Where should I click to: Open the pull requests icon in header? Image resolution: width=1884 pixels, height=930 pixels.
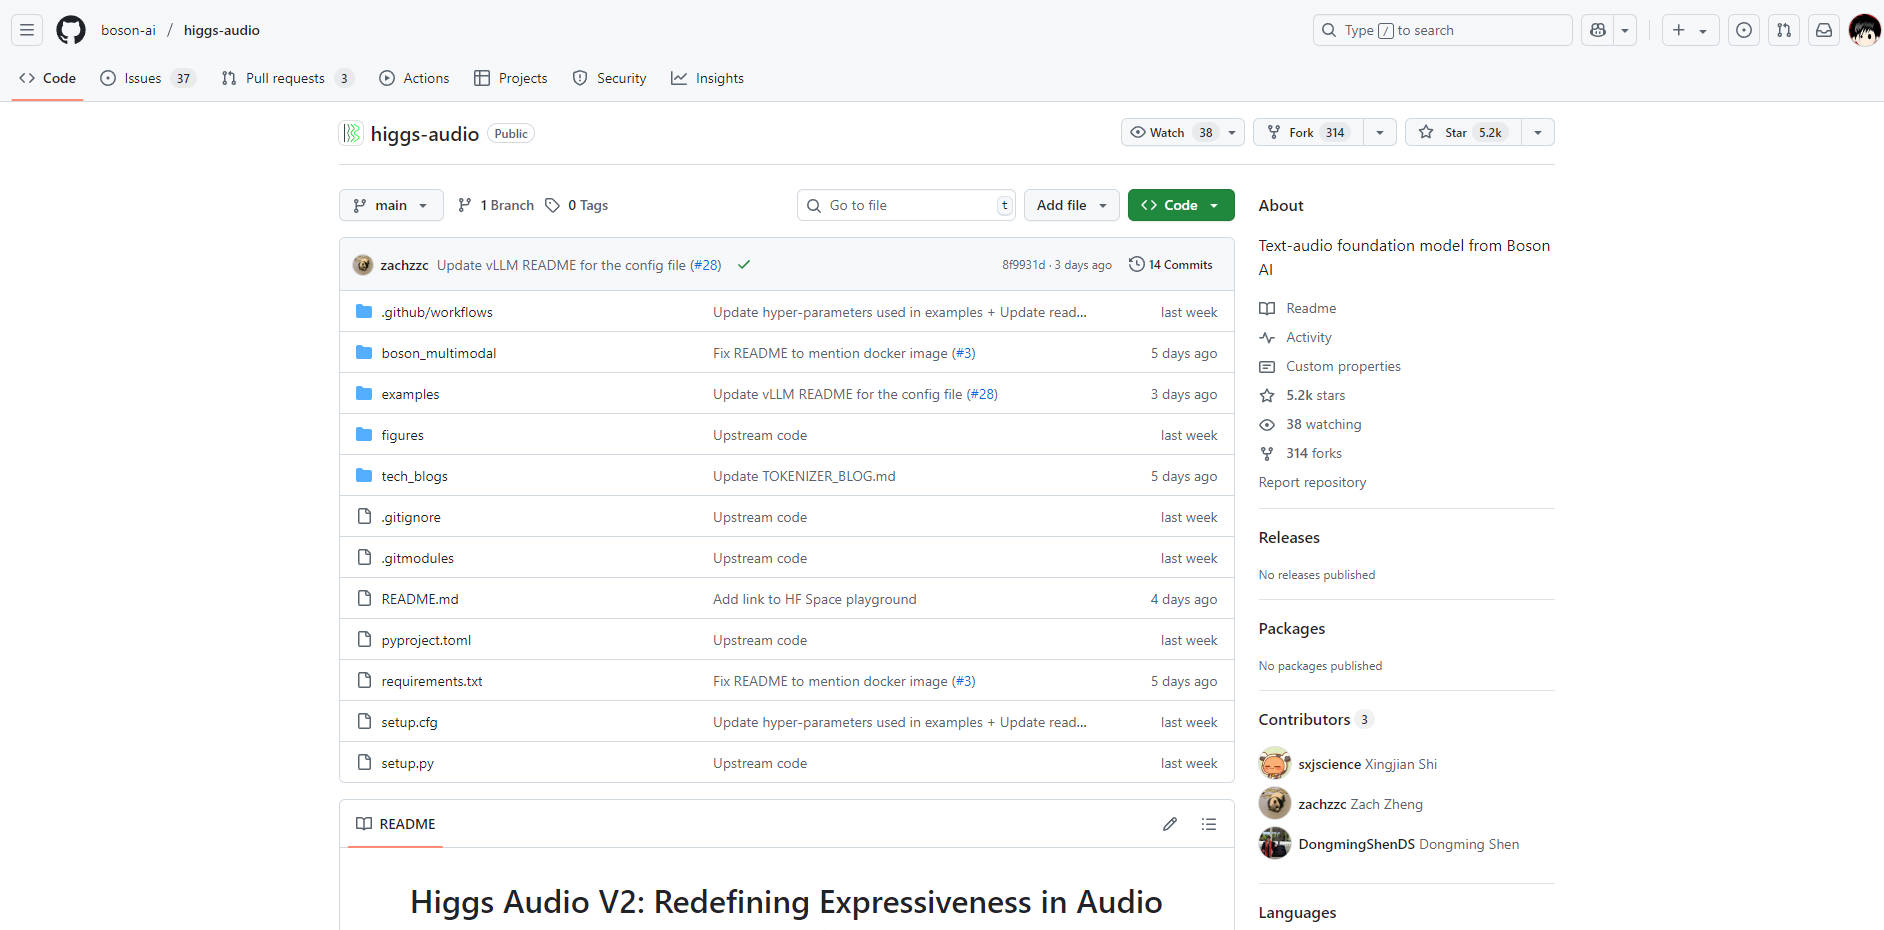(1784, 30)
